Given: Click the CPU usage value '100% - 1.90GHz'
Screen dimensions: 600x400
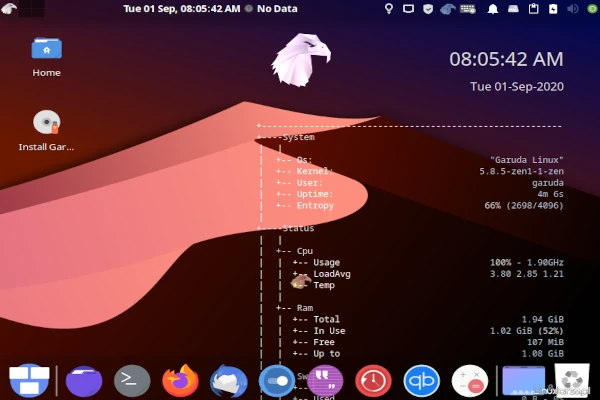Looking at the screenshot, I should pyautogui.click(x=527, y=263).
